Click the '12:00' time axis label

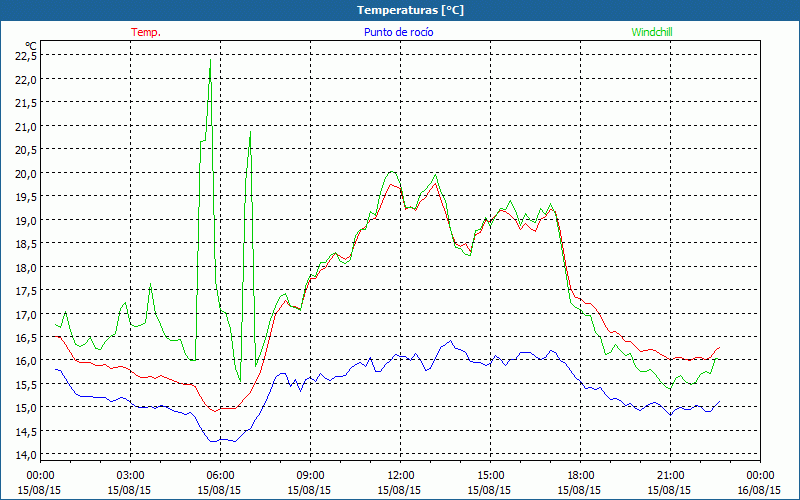tap(400, 476)
